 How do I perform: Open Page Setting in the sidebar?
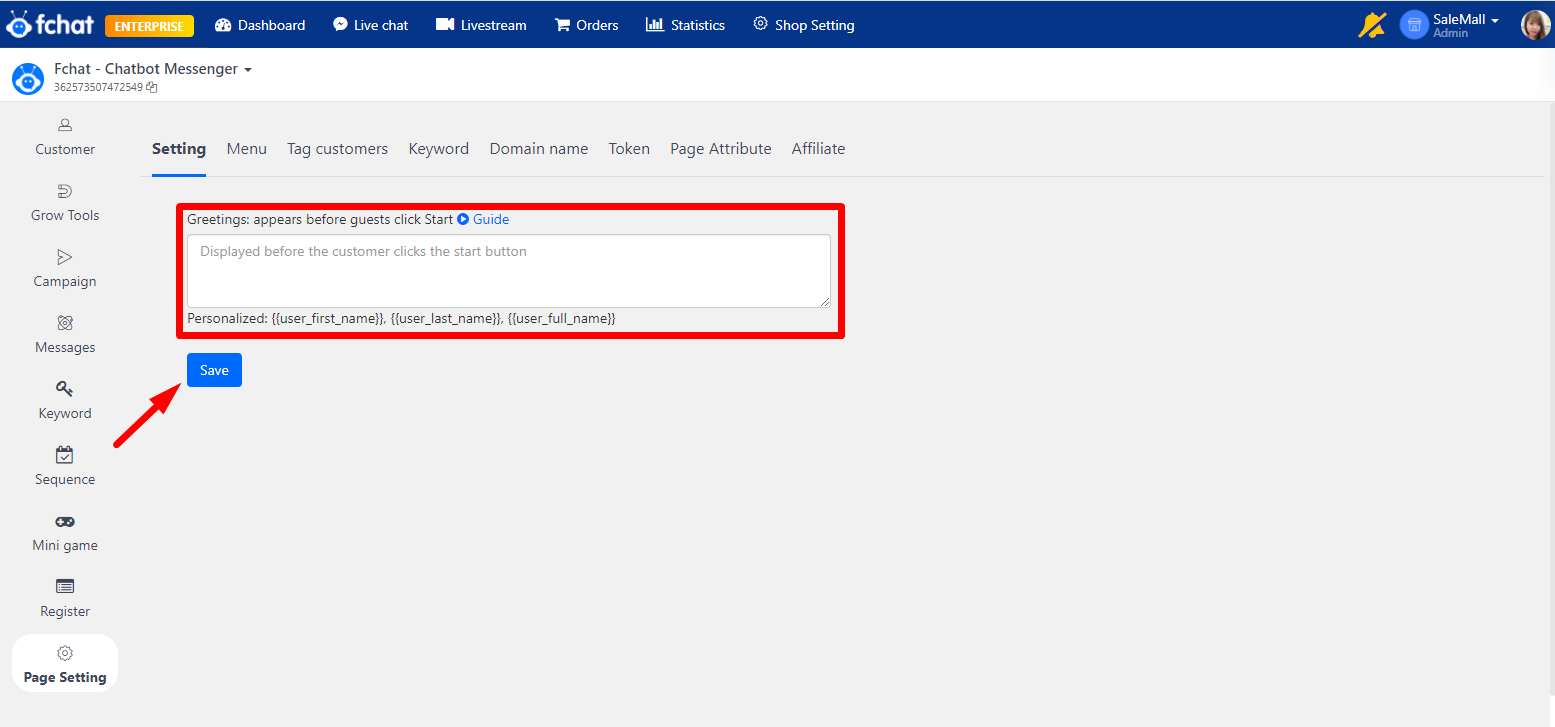65,663
